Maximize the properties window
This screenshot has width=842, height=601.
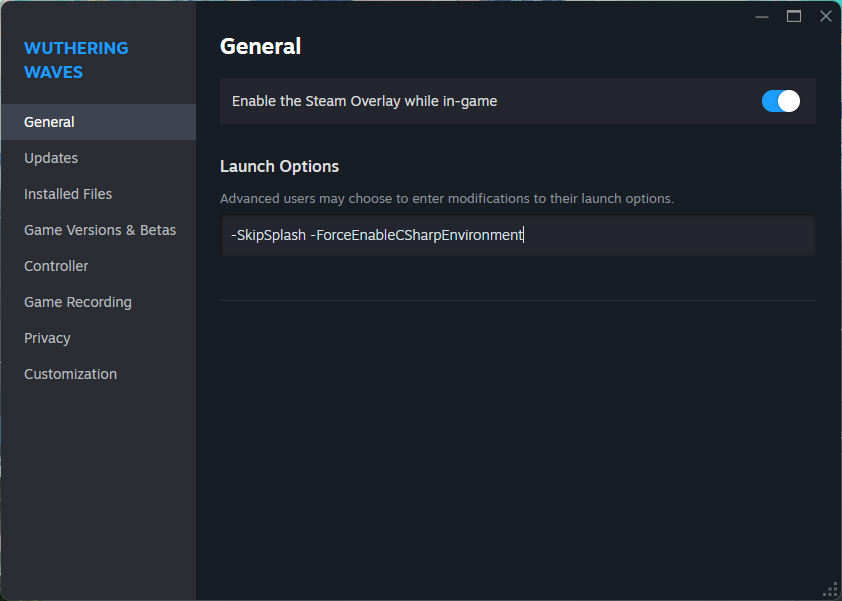tap(794, 17)
